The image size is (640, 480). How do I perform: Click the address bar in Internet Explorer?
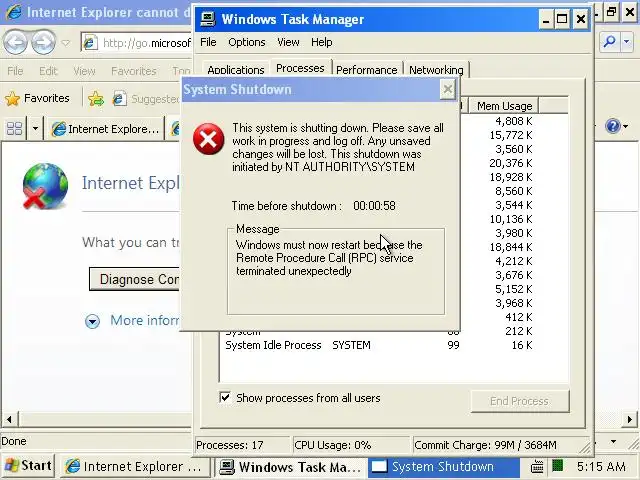click(x=136, y=43)
